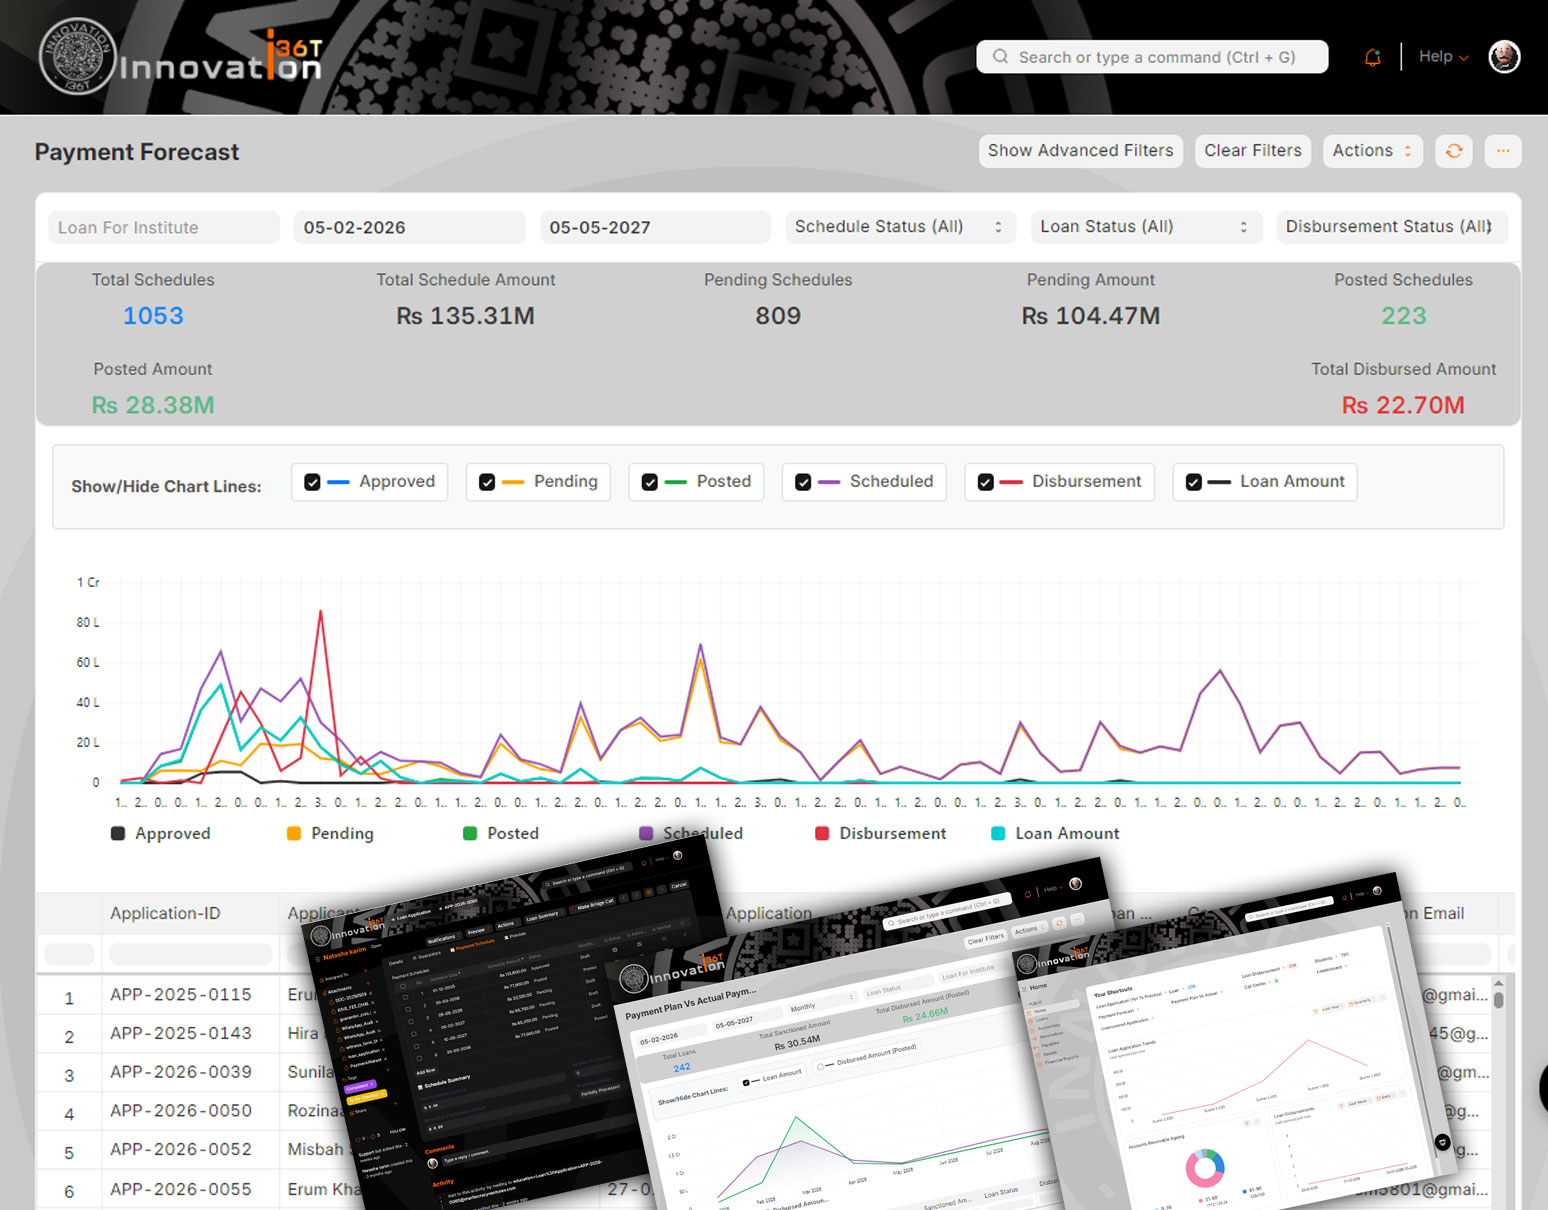Screen dimensions: 1548x1210
Task: Open application APP-2026-0039
Action: (181, 1072)
